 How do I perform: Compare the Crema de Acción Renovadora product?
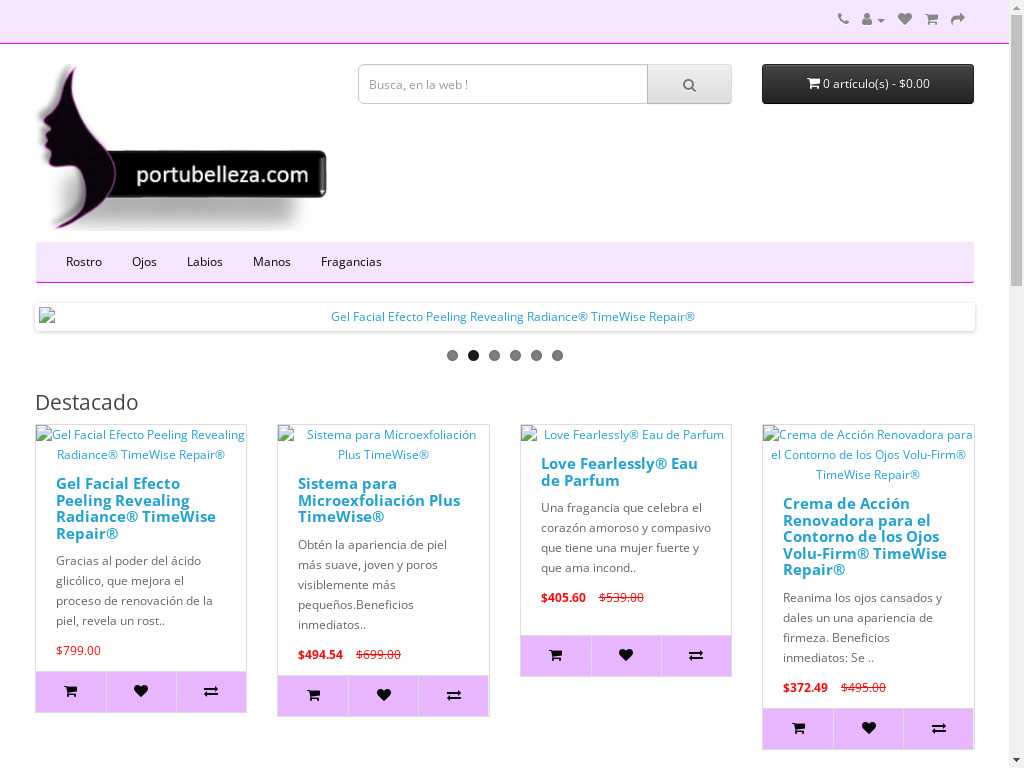coord(938,729)
